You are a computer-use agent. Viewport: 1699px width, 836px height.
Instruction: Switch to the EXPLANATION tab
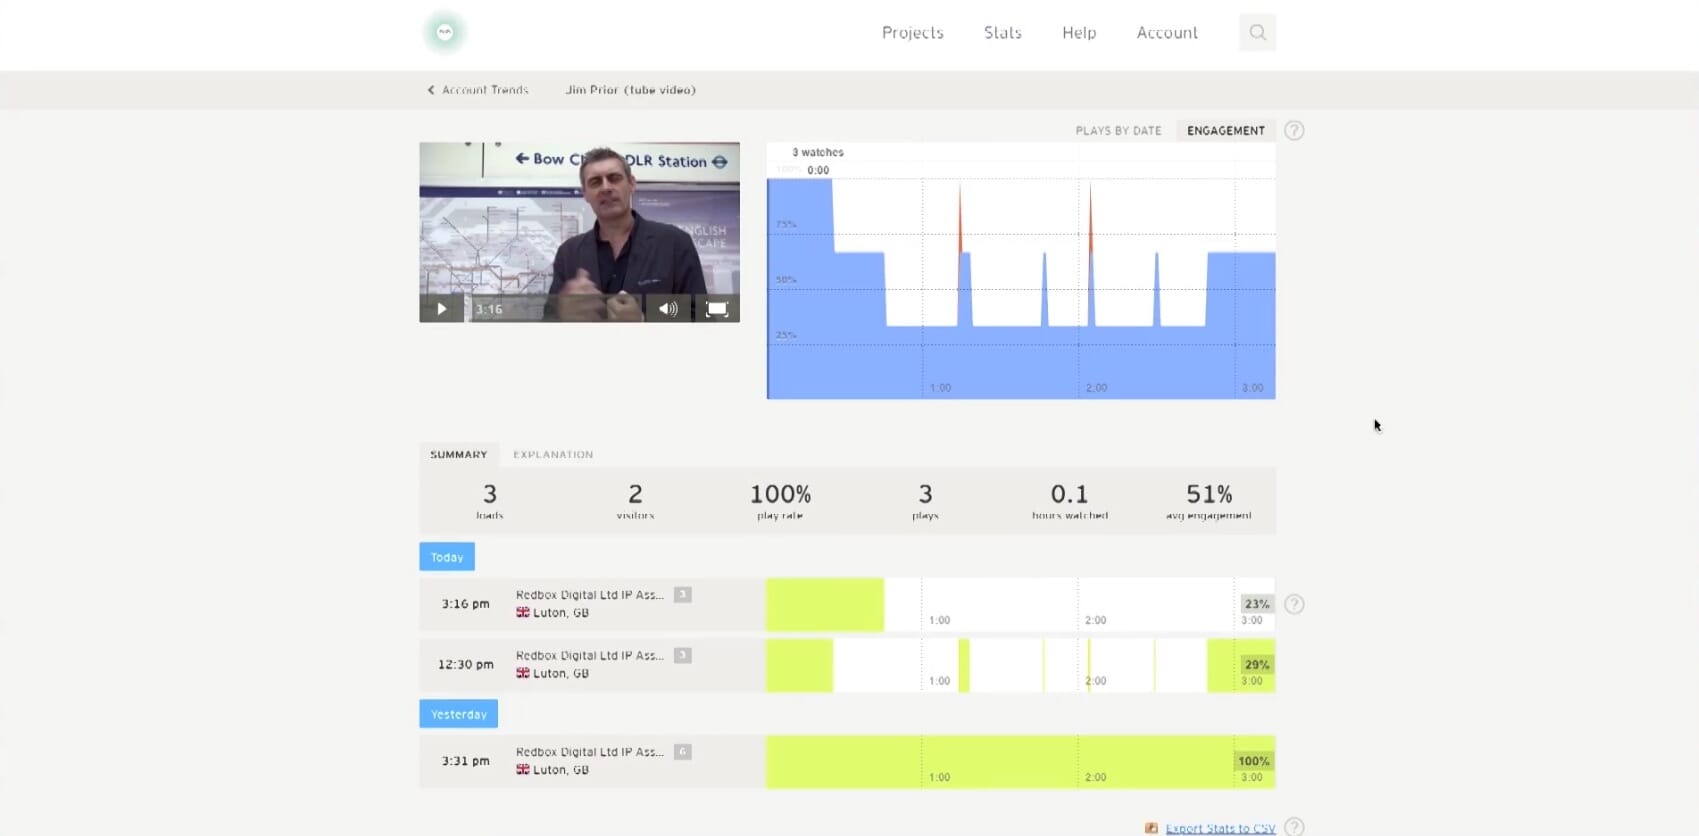[553, 454]
